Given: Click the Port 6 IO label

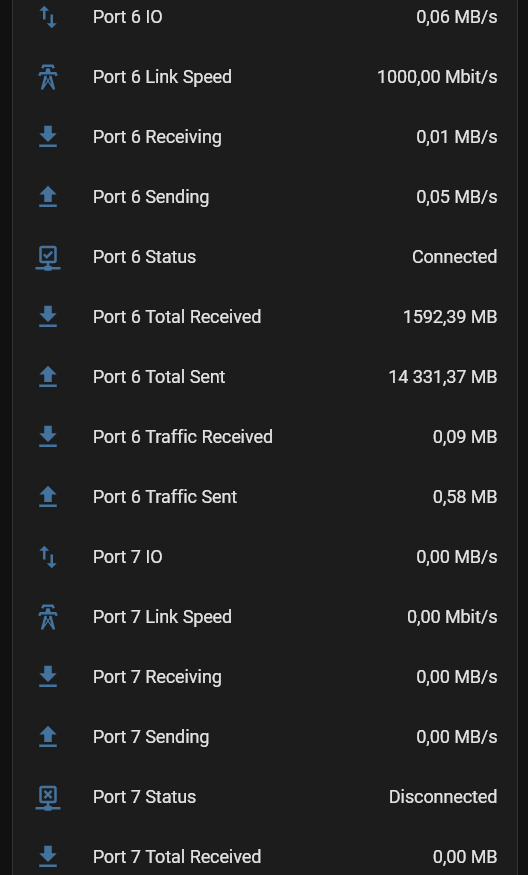Looking at the screenshot, I should coord(127,17).
